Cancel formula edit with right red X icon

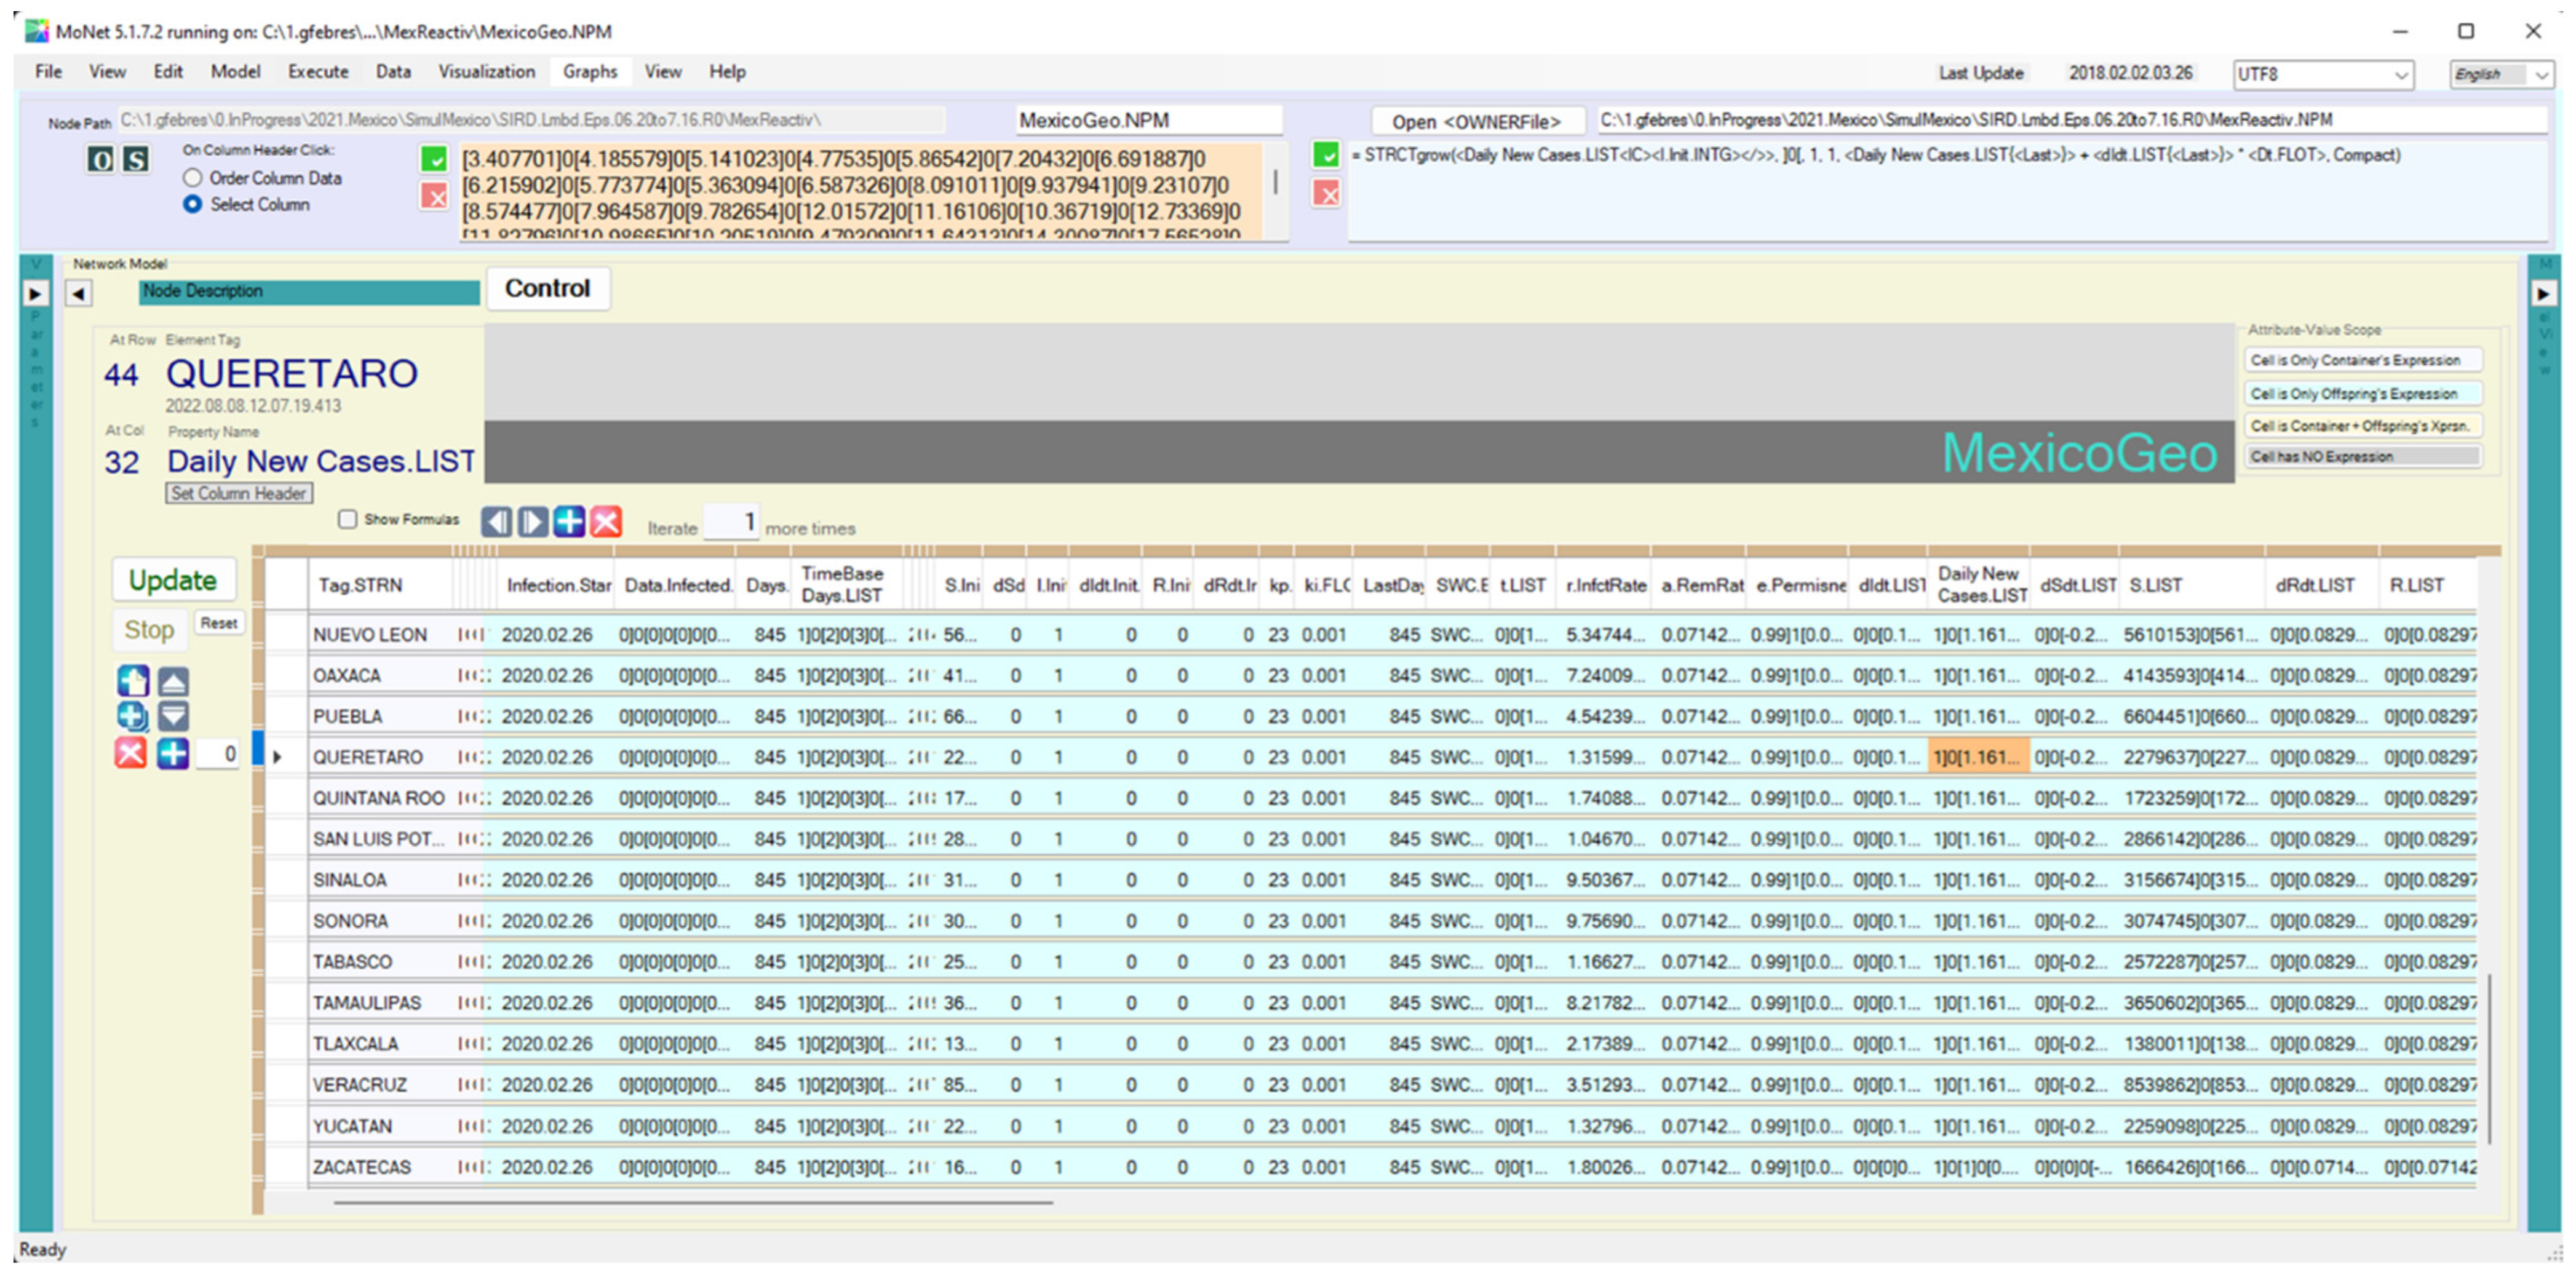[1326, 193]
